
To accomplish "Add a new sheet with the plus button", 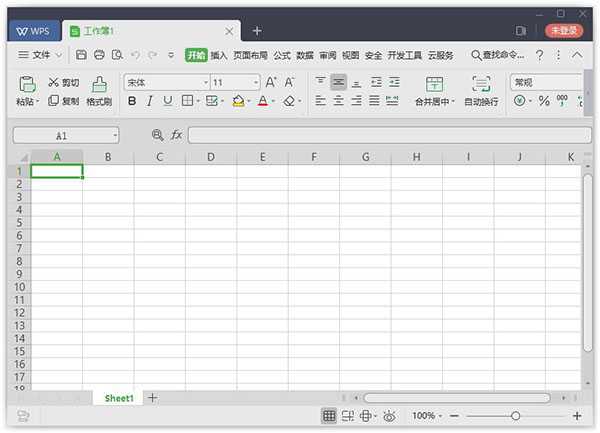I will click(153, 398).
